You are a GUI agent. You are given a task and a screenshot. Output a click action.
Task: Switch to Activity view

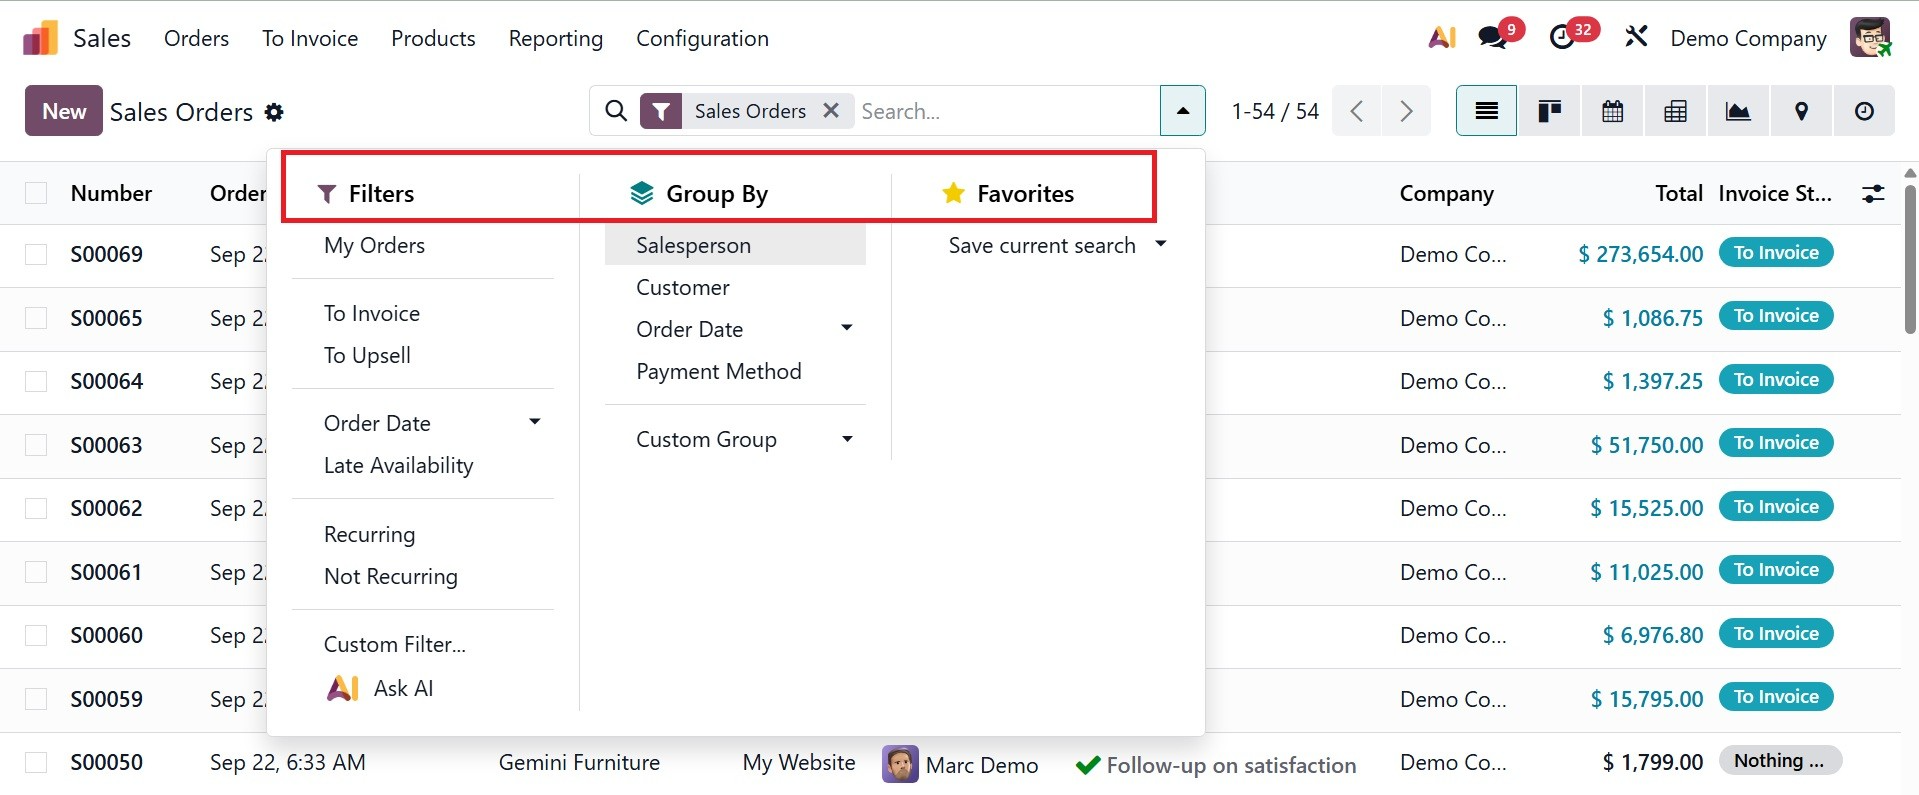pyautogui.click(x=1864, y=111)
